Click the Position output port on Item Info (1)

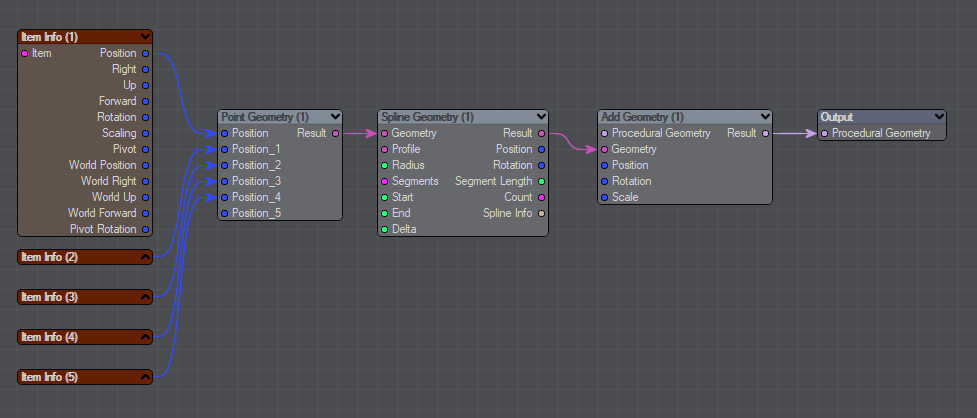(x=145, y=53)
